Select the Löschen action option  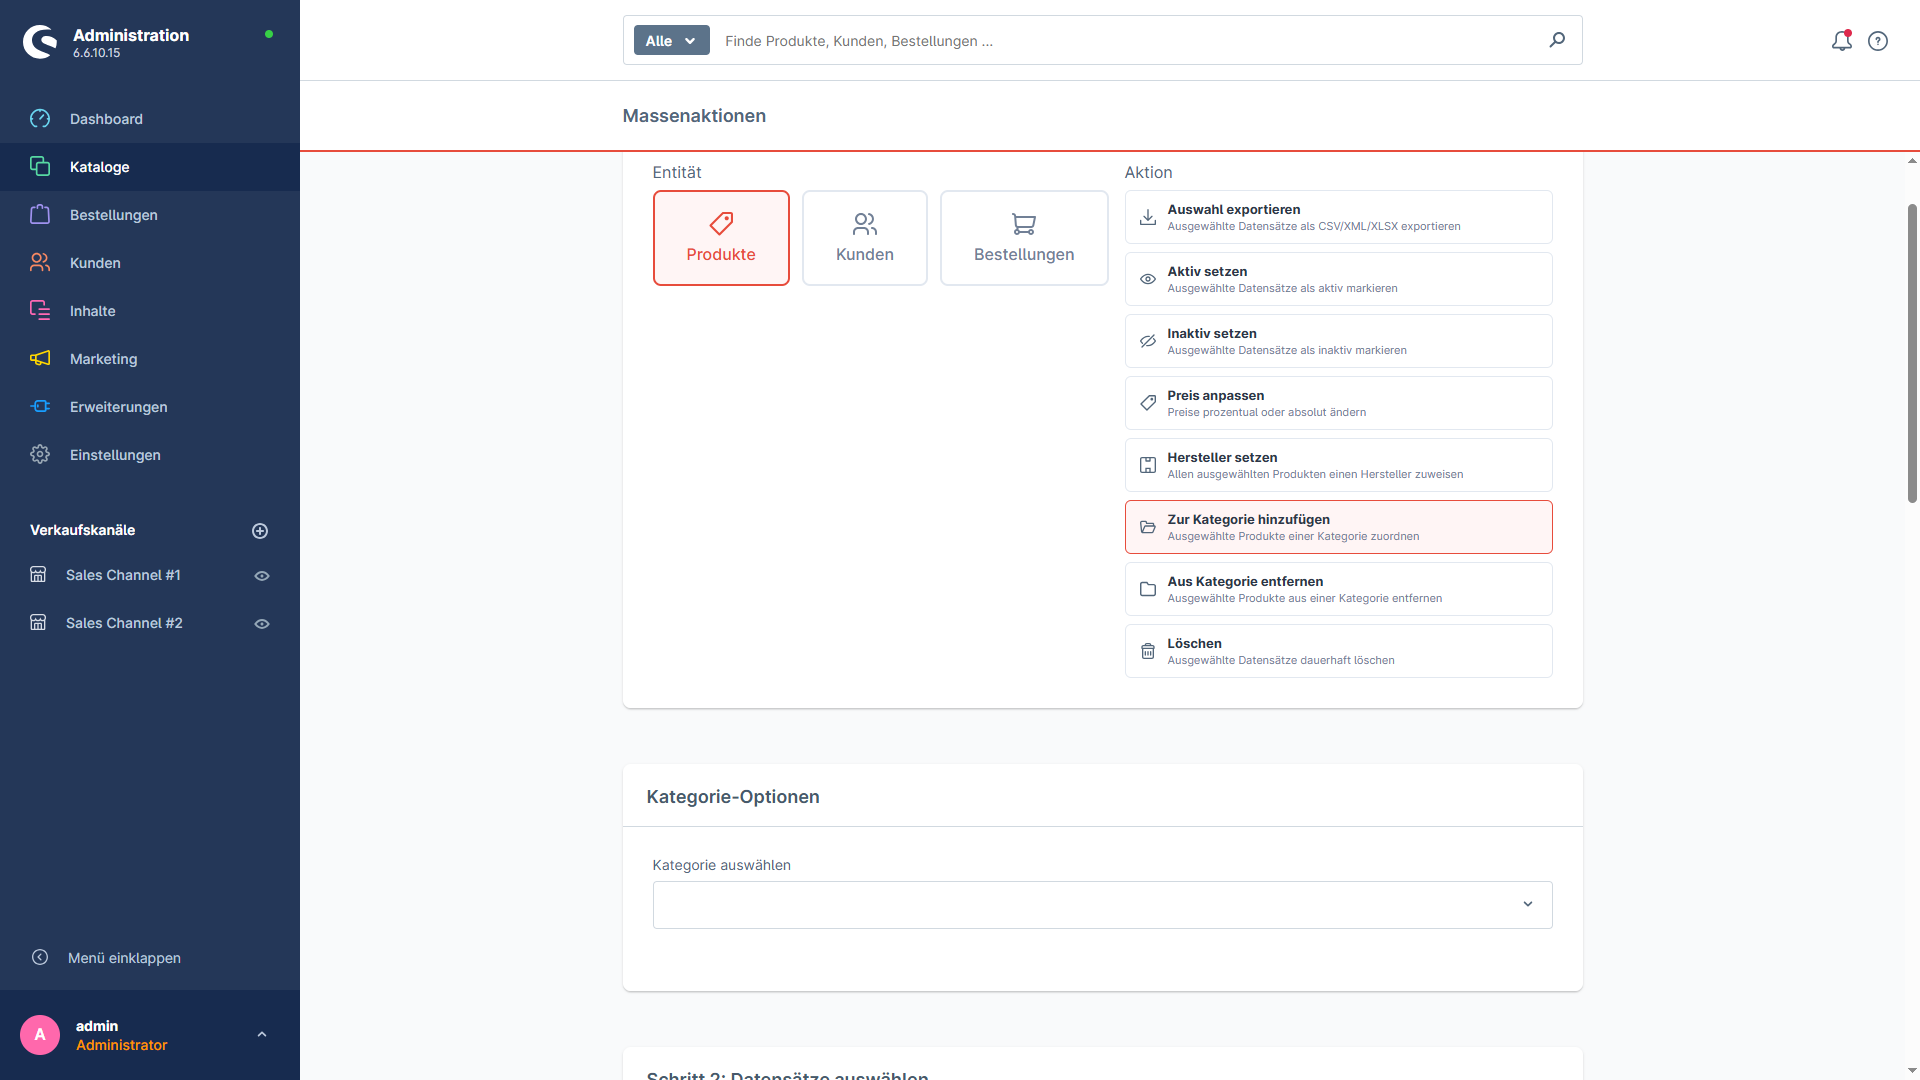click(1338, 651)
